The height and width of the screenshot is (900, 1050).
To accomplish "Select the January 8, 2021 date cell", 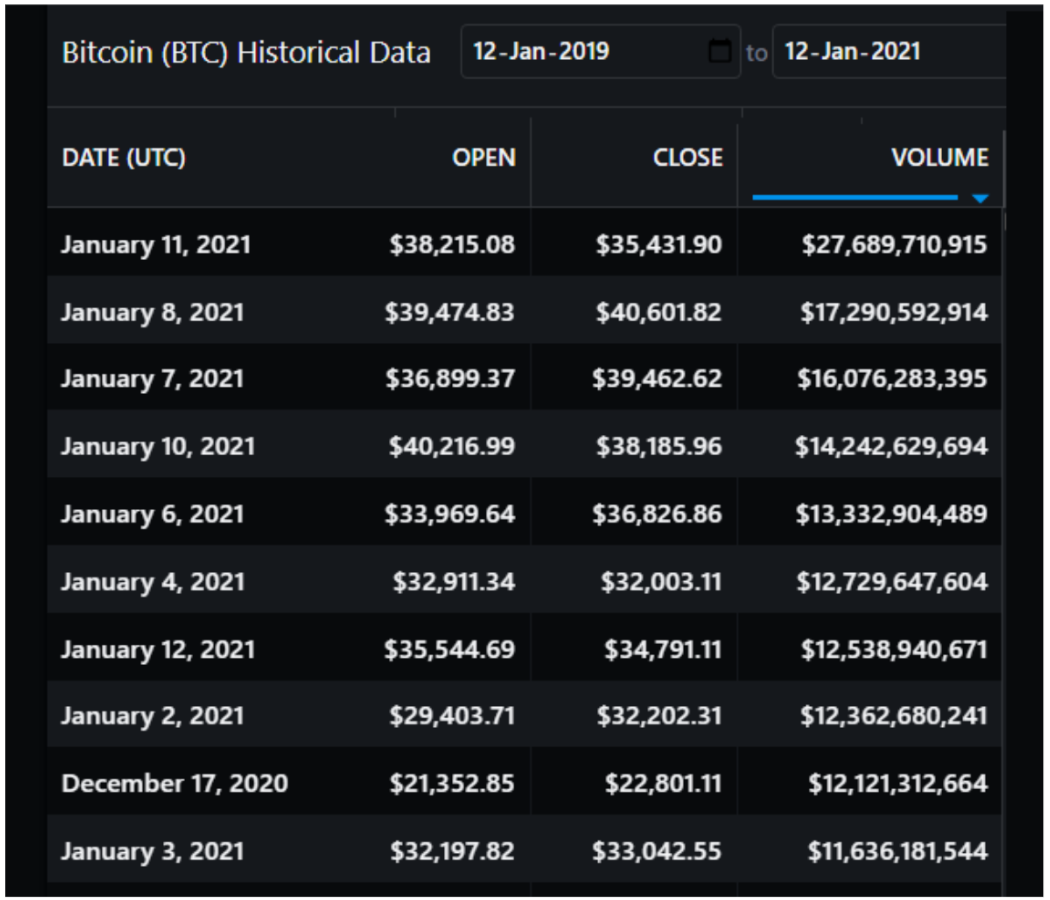I will (153, 312).
